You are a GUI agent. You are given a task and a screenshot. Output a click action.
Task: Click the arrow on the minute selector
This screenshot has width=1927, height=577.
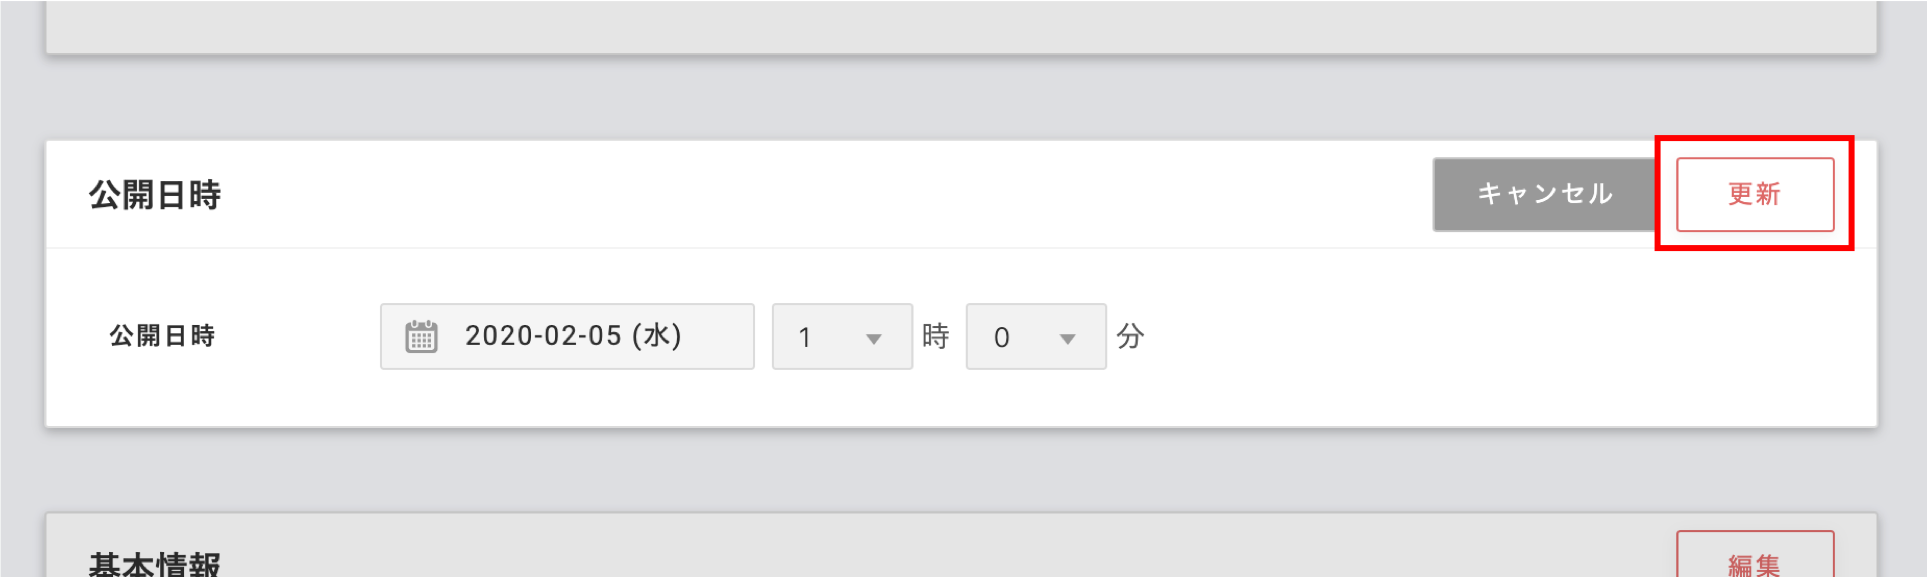tap(1068, 339)
